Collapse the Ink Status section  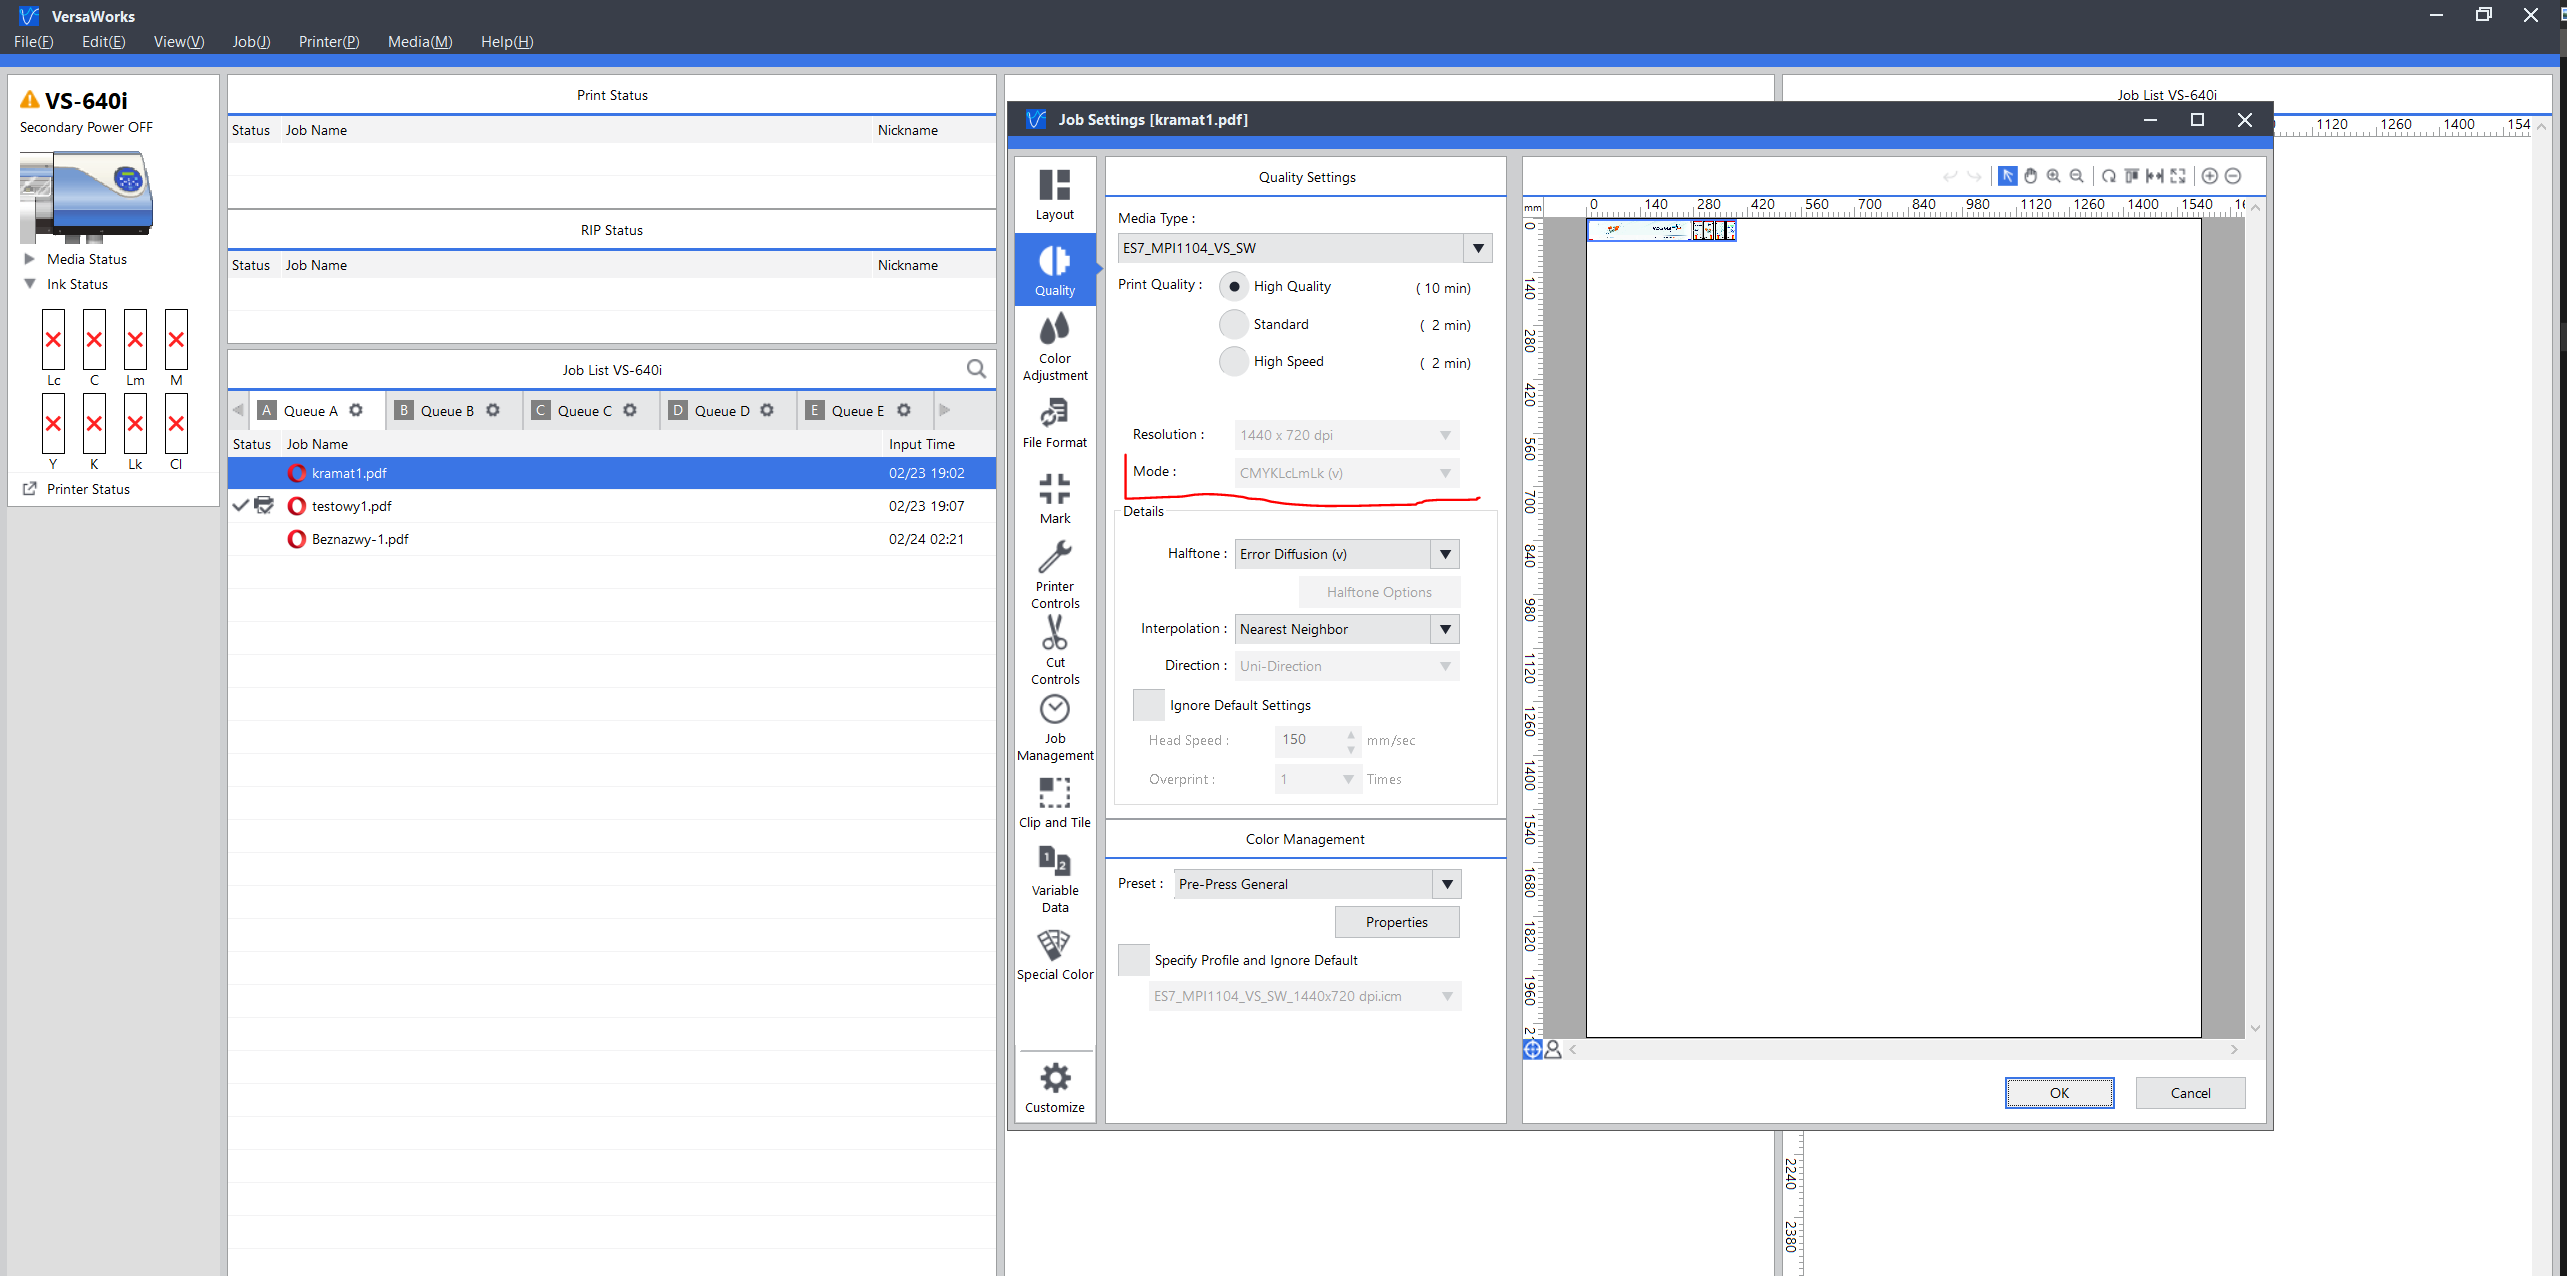pyautogui.click(x=29, y=284)
